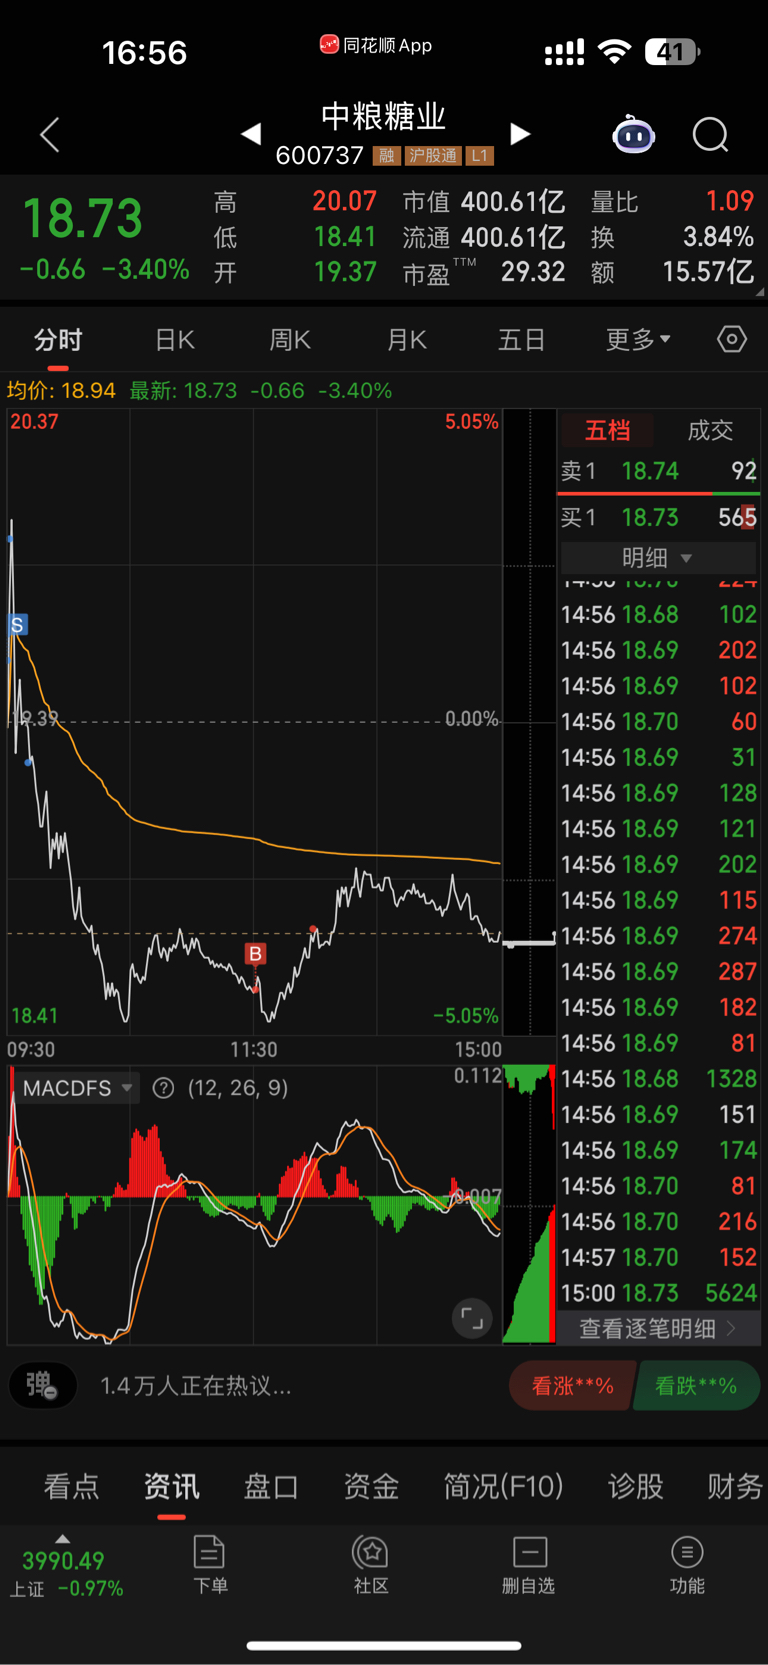Vote 看跌 bearish button
This screenshot has width=768, height=1665.
[x=696, y=1386]
